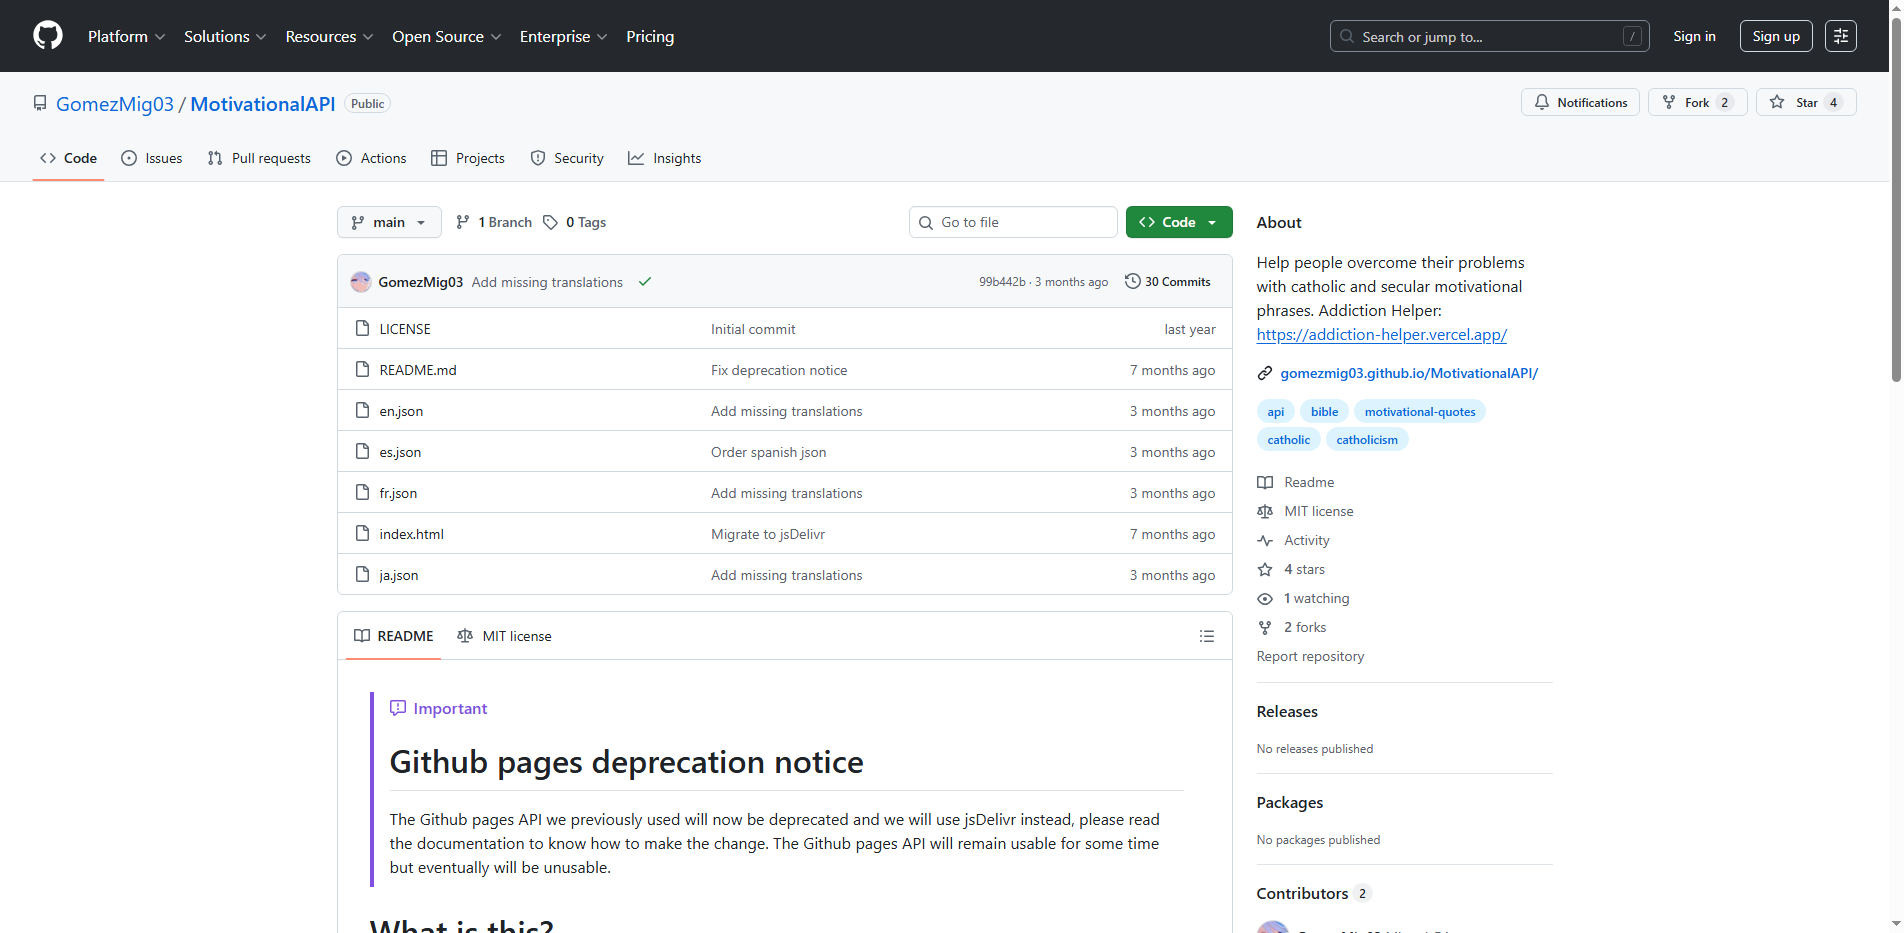The height and width of the screenshot is (933, 1904).
Task: Expand the Enterprise menu
Action: tap(563, 36)
